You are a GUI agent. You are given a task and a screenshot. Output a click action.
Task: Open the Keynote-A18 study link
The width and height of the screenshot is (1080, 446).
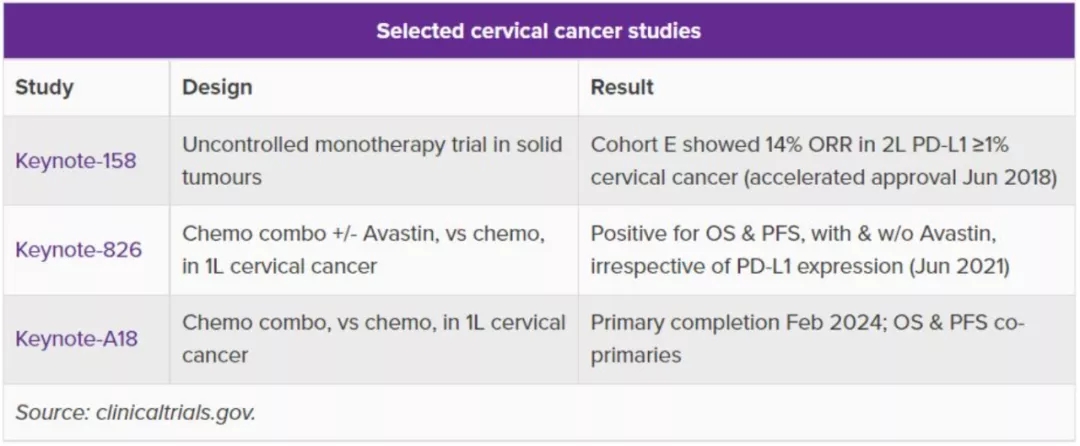point(76,338)
